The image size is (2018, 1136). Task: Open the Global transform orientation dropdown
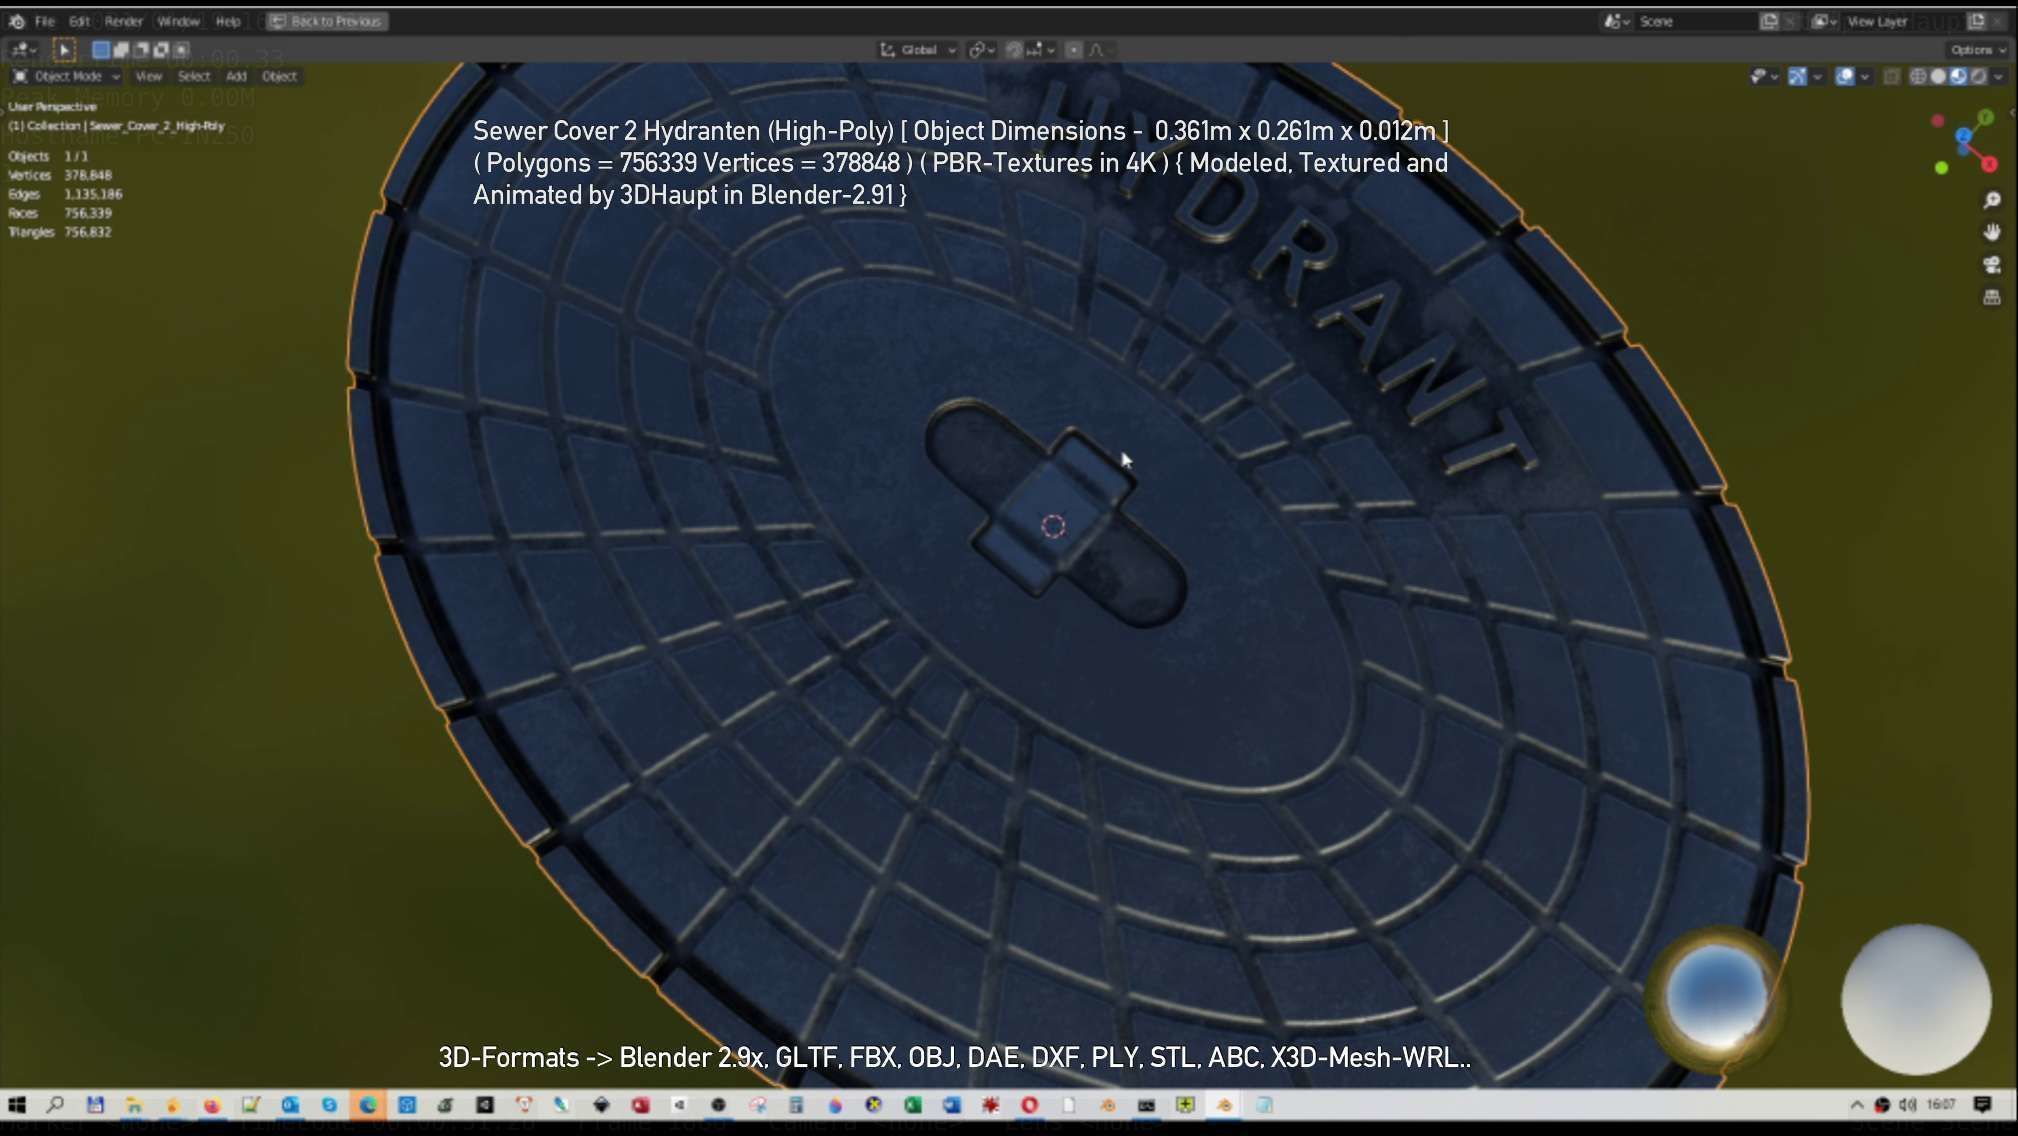click(918, 49)
